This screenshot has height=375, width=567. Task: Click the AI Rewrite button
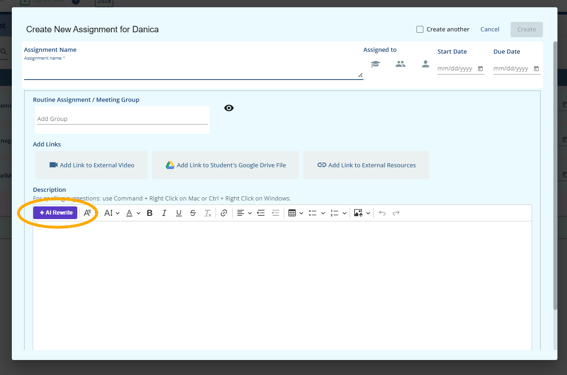pyautogui.click(x=55, y=213)
